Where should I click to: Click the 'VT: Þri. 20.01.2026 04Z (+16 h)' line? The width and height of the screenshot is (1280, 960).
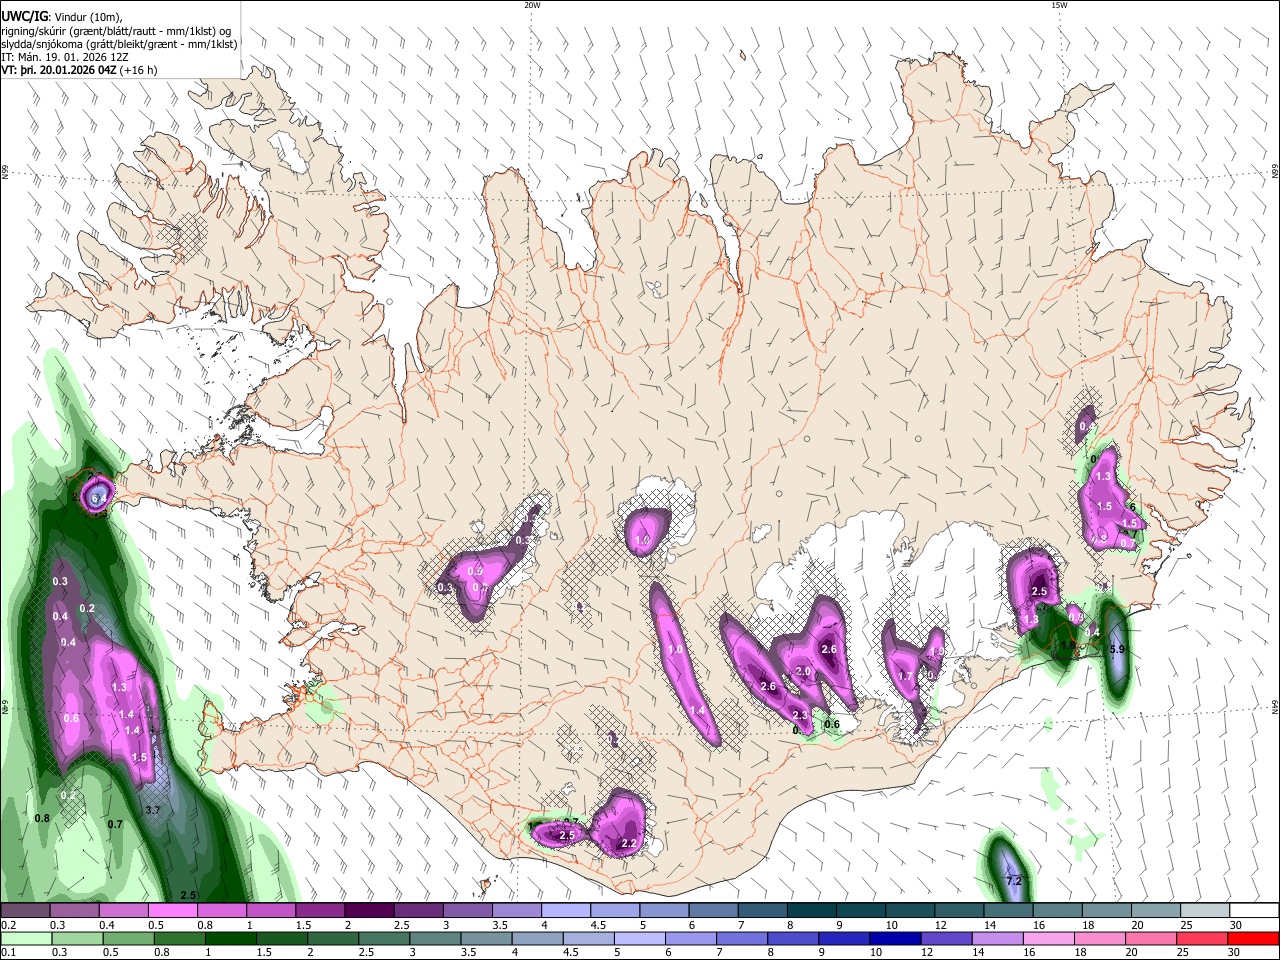[79, 70]
